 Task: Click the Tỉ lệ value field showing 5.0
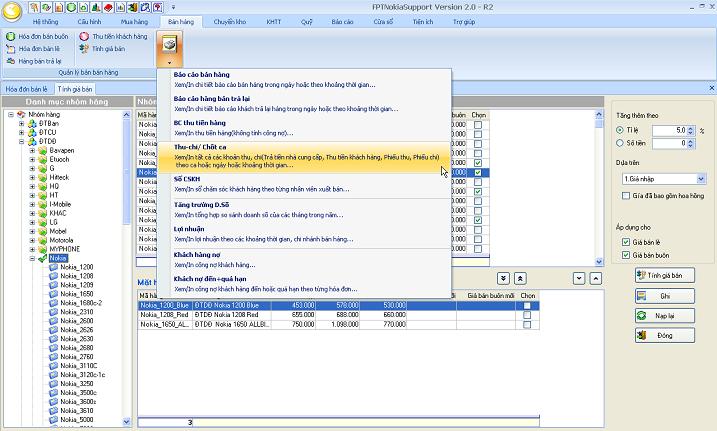[x=669, y=130]
